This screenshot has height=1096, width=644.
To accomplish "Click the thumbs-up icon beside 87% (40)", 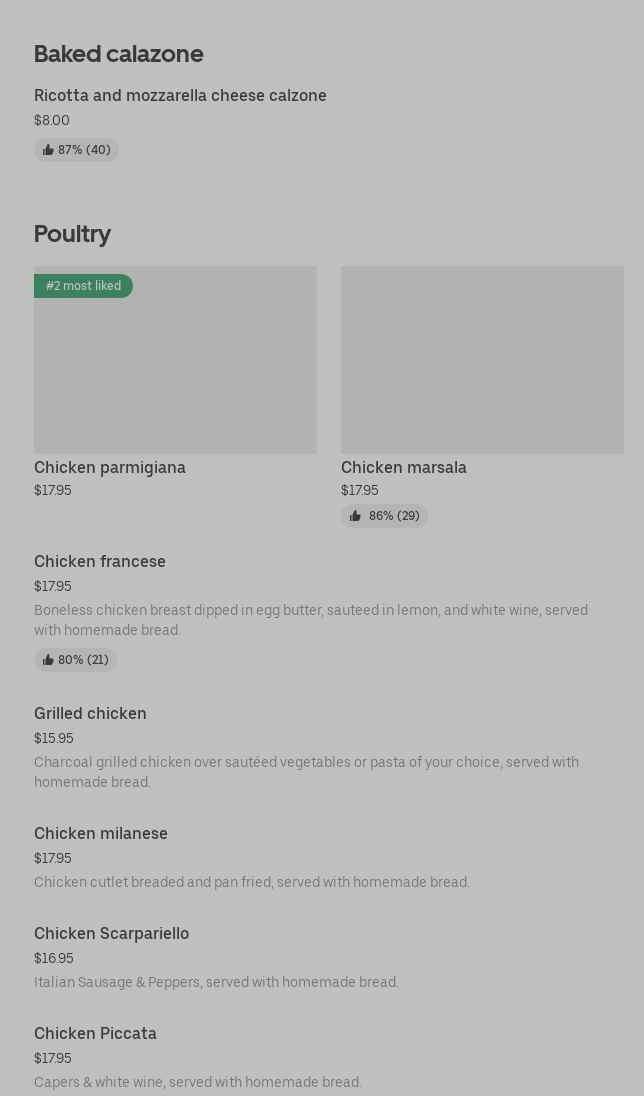I will pyautogui.click(x=48, y=150).
